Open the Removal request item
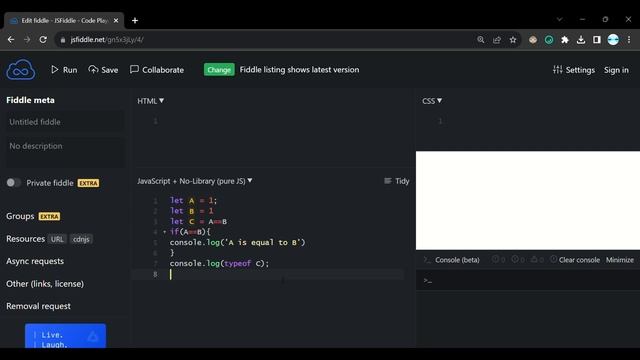Screen dimensions: 640x360 click(38, 306)
